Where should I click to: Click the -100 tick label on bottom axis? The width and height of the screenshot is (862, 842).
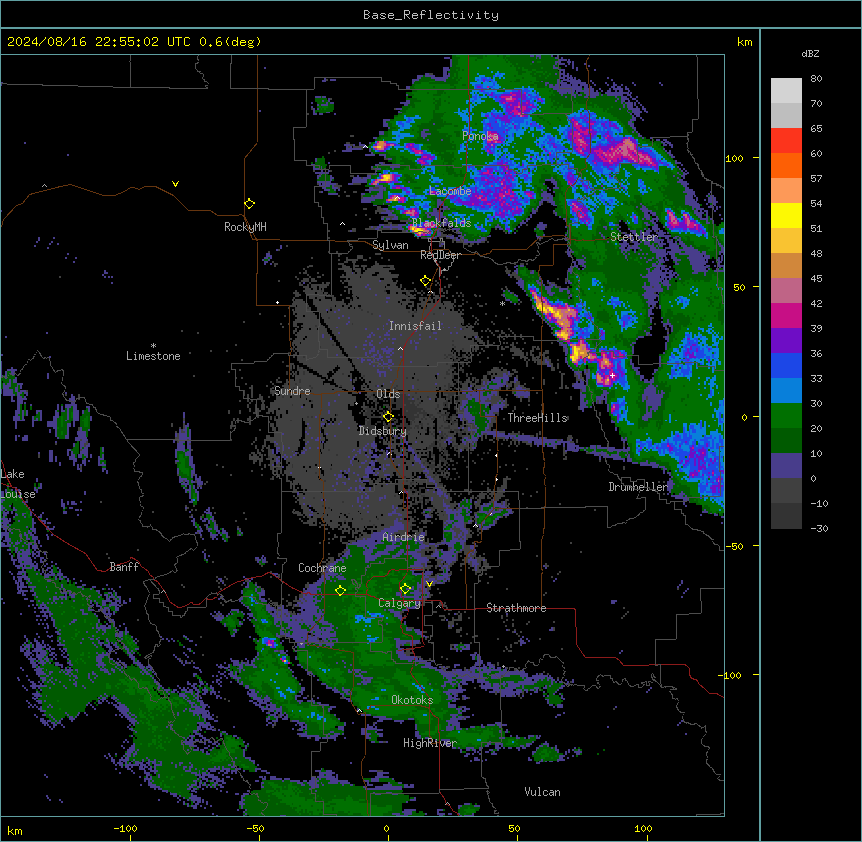(125, 828)
